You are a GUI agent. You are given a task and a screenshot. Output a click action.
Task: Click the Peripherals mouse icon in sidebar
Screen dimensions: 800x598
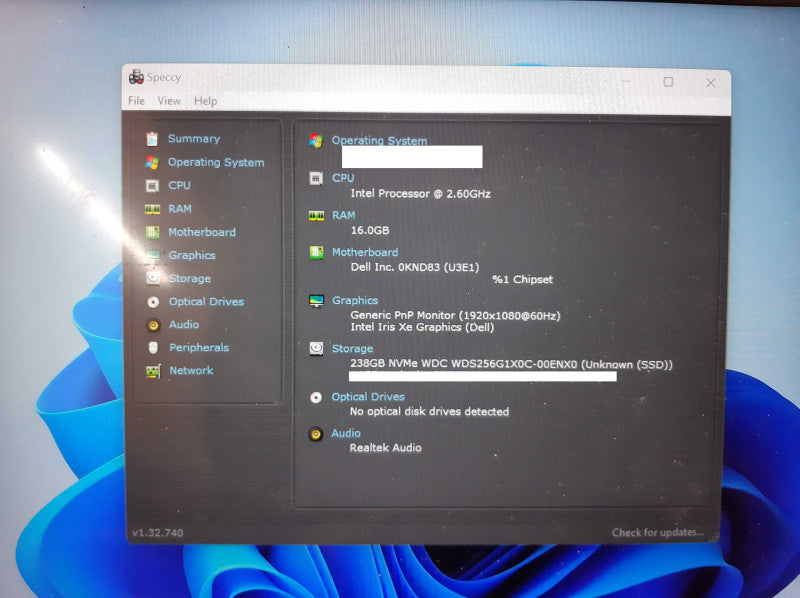[x=153, y=348]
